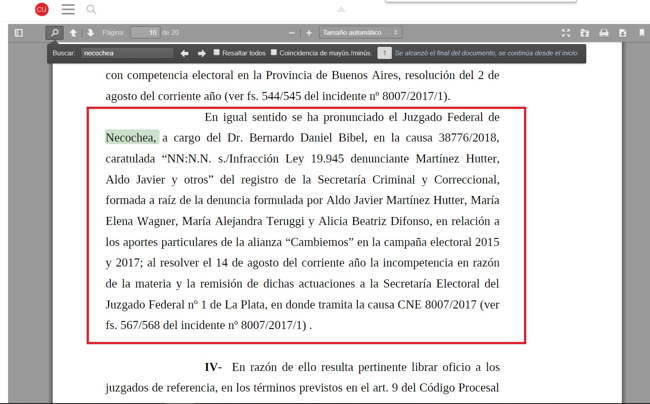Click the collapse arrow at top center
This screenshot has height=404, width=650.
[341, 9]
